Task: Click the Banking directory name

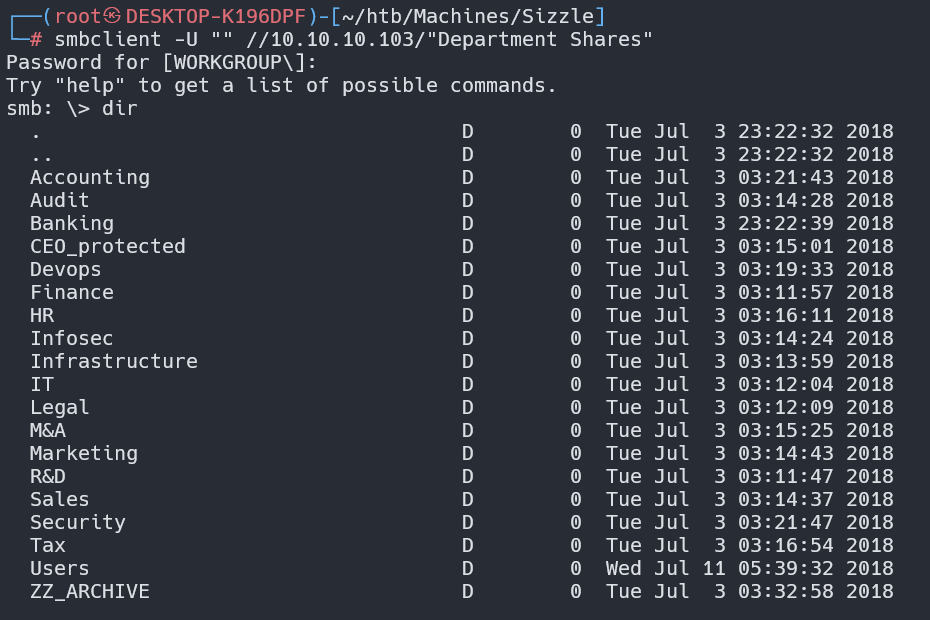Action: 72,224
